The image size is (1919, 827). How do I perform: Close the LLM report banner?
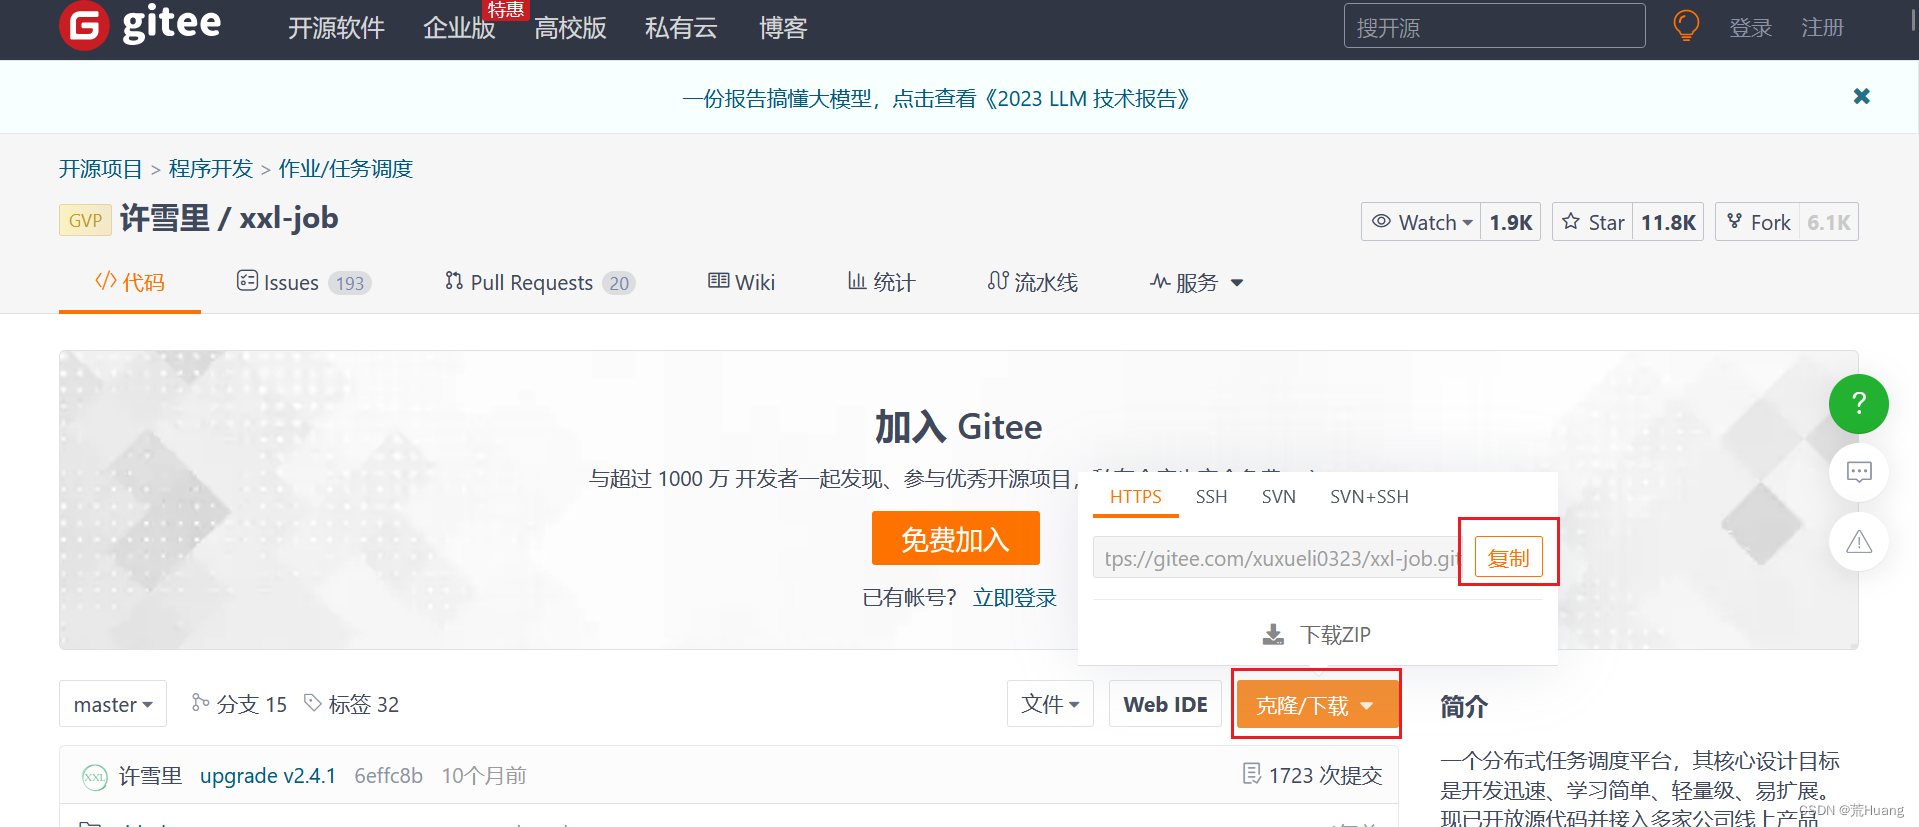click(x=1861, y=96)
